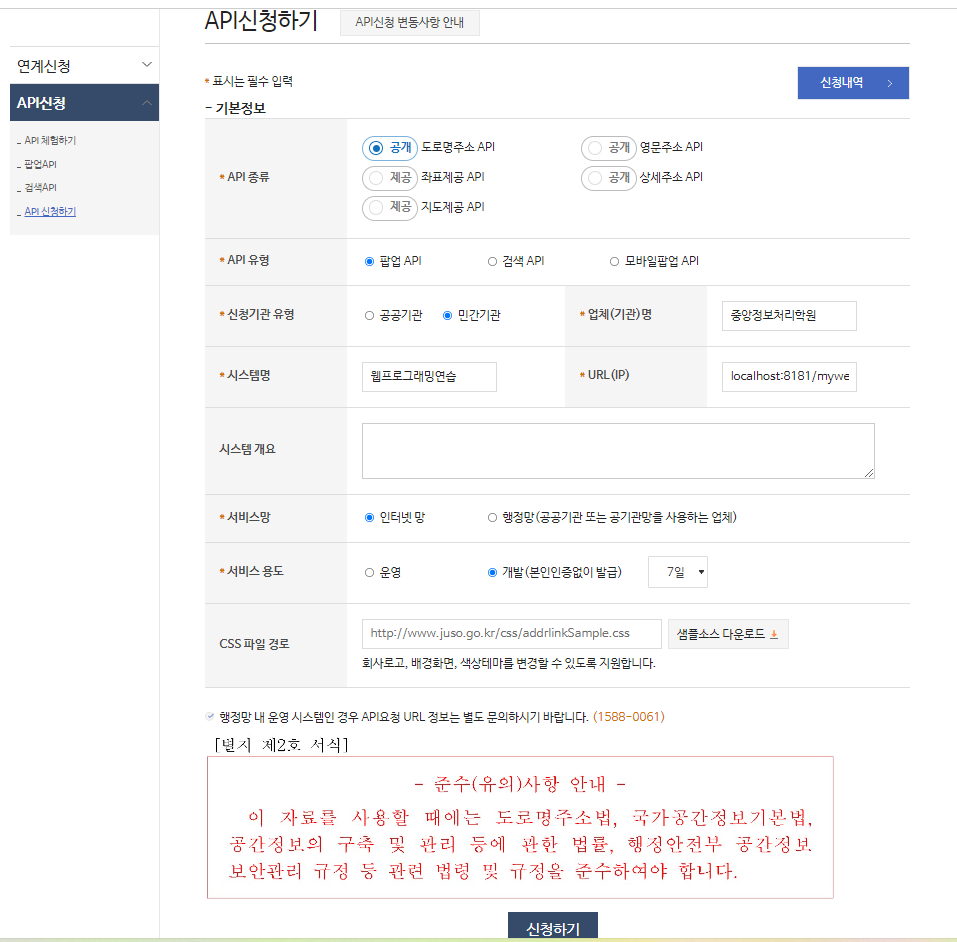Image resolution: width=957 pixels, height=942 pixels.
Task: Click the 시스템 개요 text area
Action: click(618, 451)
